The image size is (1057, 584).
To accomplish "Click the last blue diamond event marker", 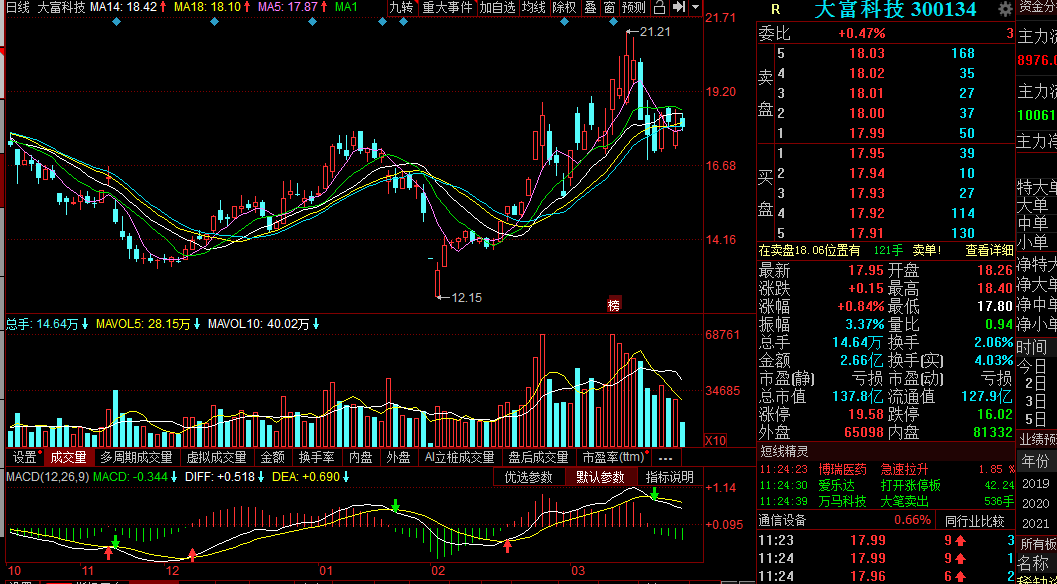I will point(613,22).
